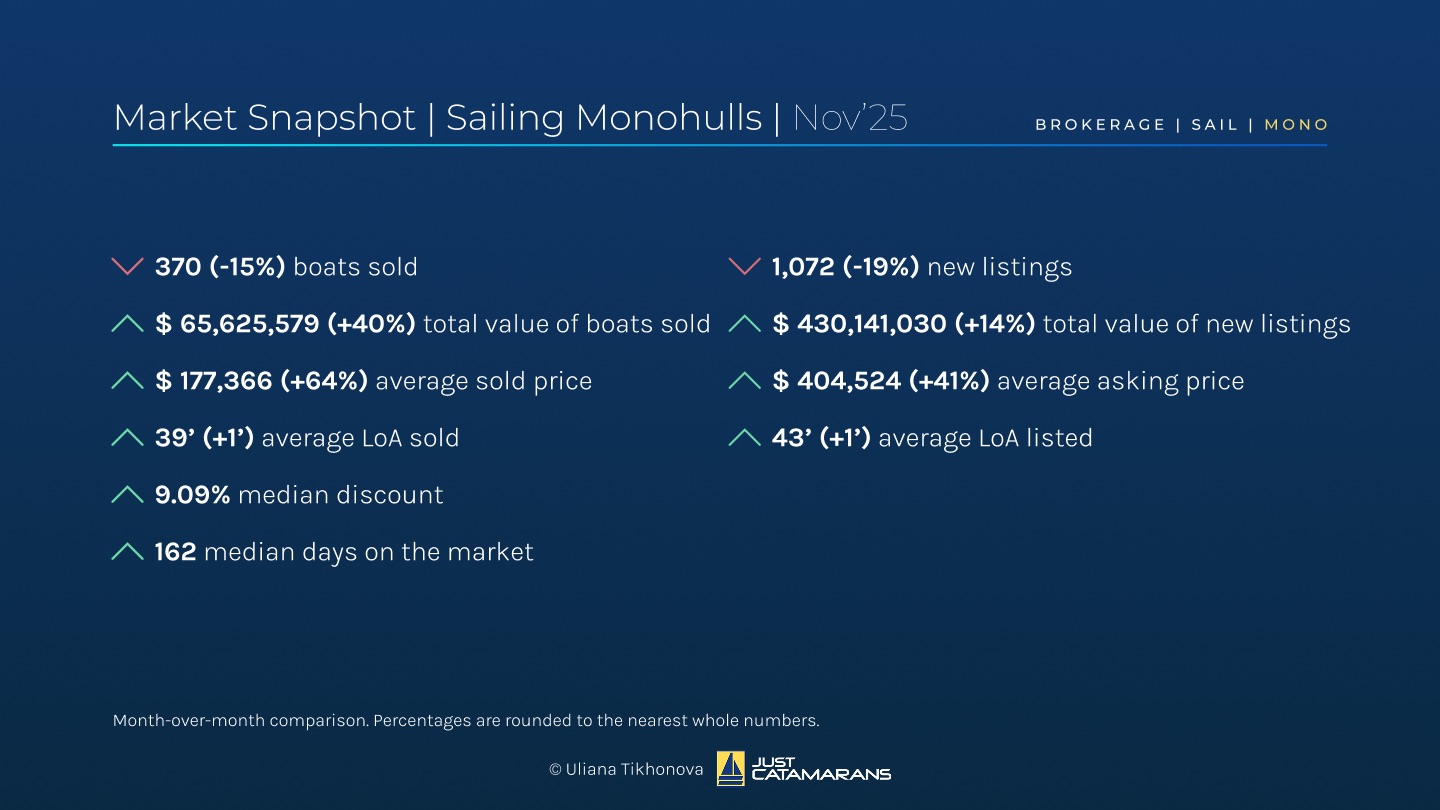Click the up arrow next to median discount
This screenshot has width=1440, height=810.
[127, 495]
